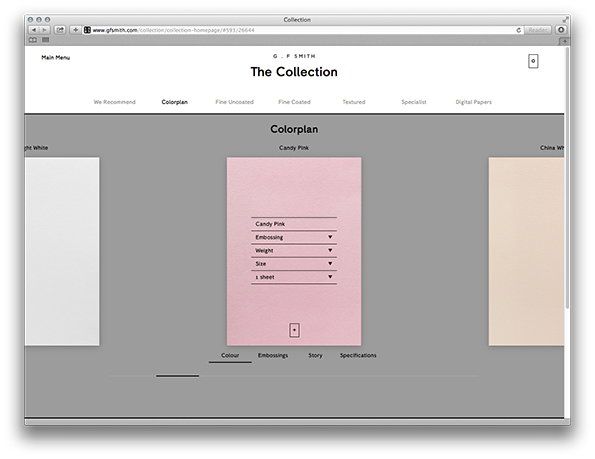Enter fullscreen with the window resize arrows
This screenshot has width=595, height=459.
click(565, 19)
